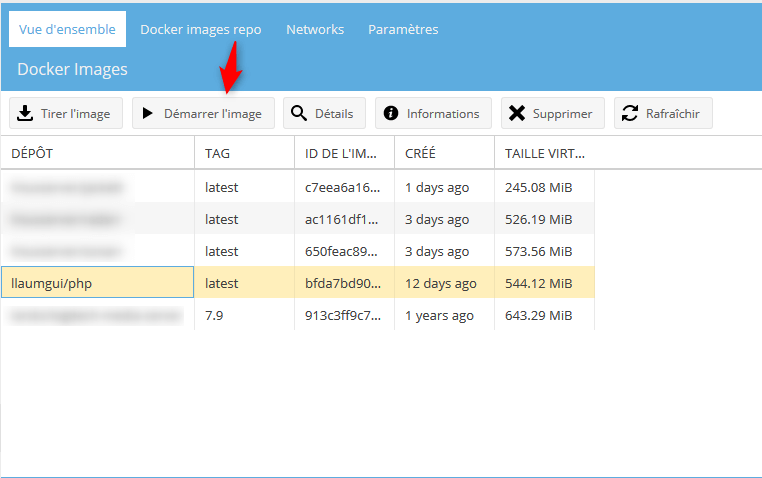The height and width of the screenshot is (478, 762).
Task: Open the Paramètres tab
Action: [x=403, y=29]
